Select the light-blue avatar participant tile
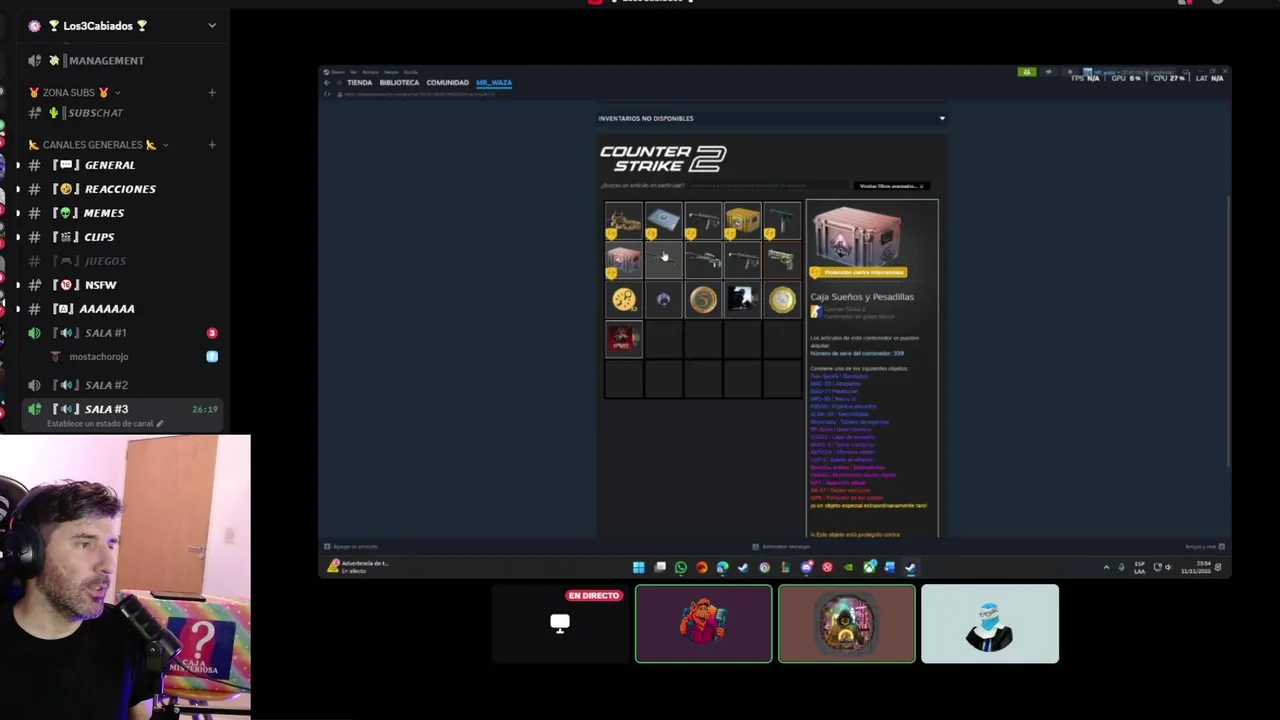Screen dimensions: 1280x720 [x=990, y=624]
